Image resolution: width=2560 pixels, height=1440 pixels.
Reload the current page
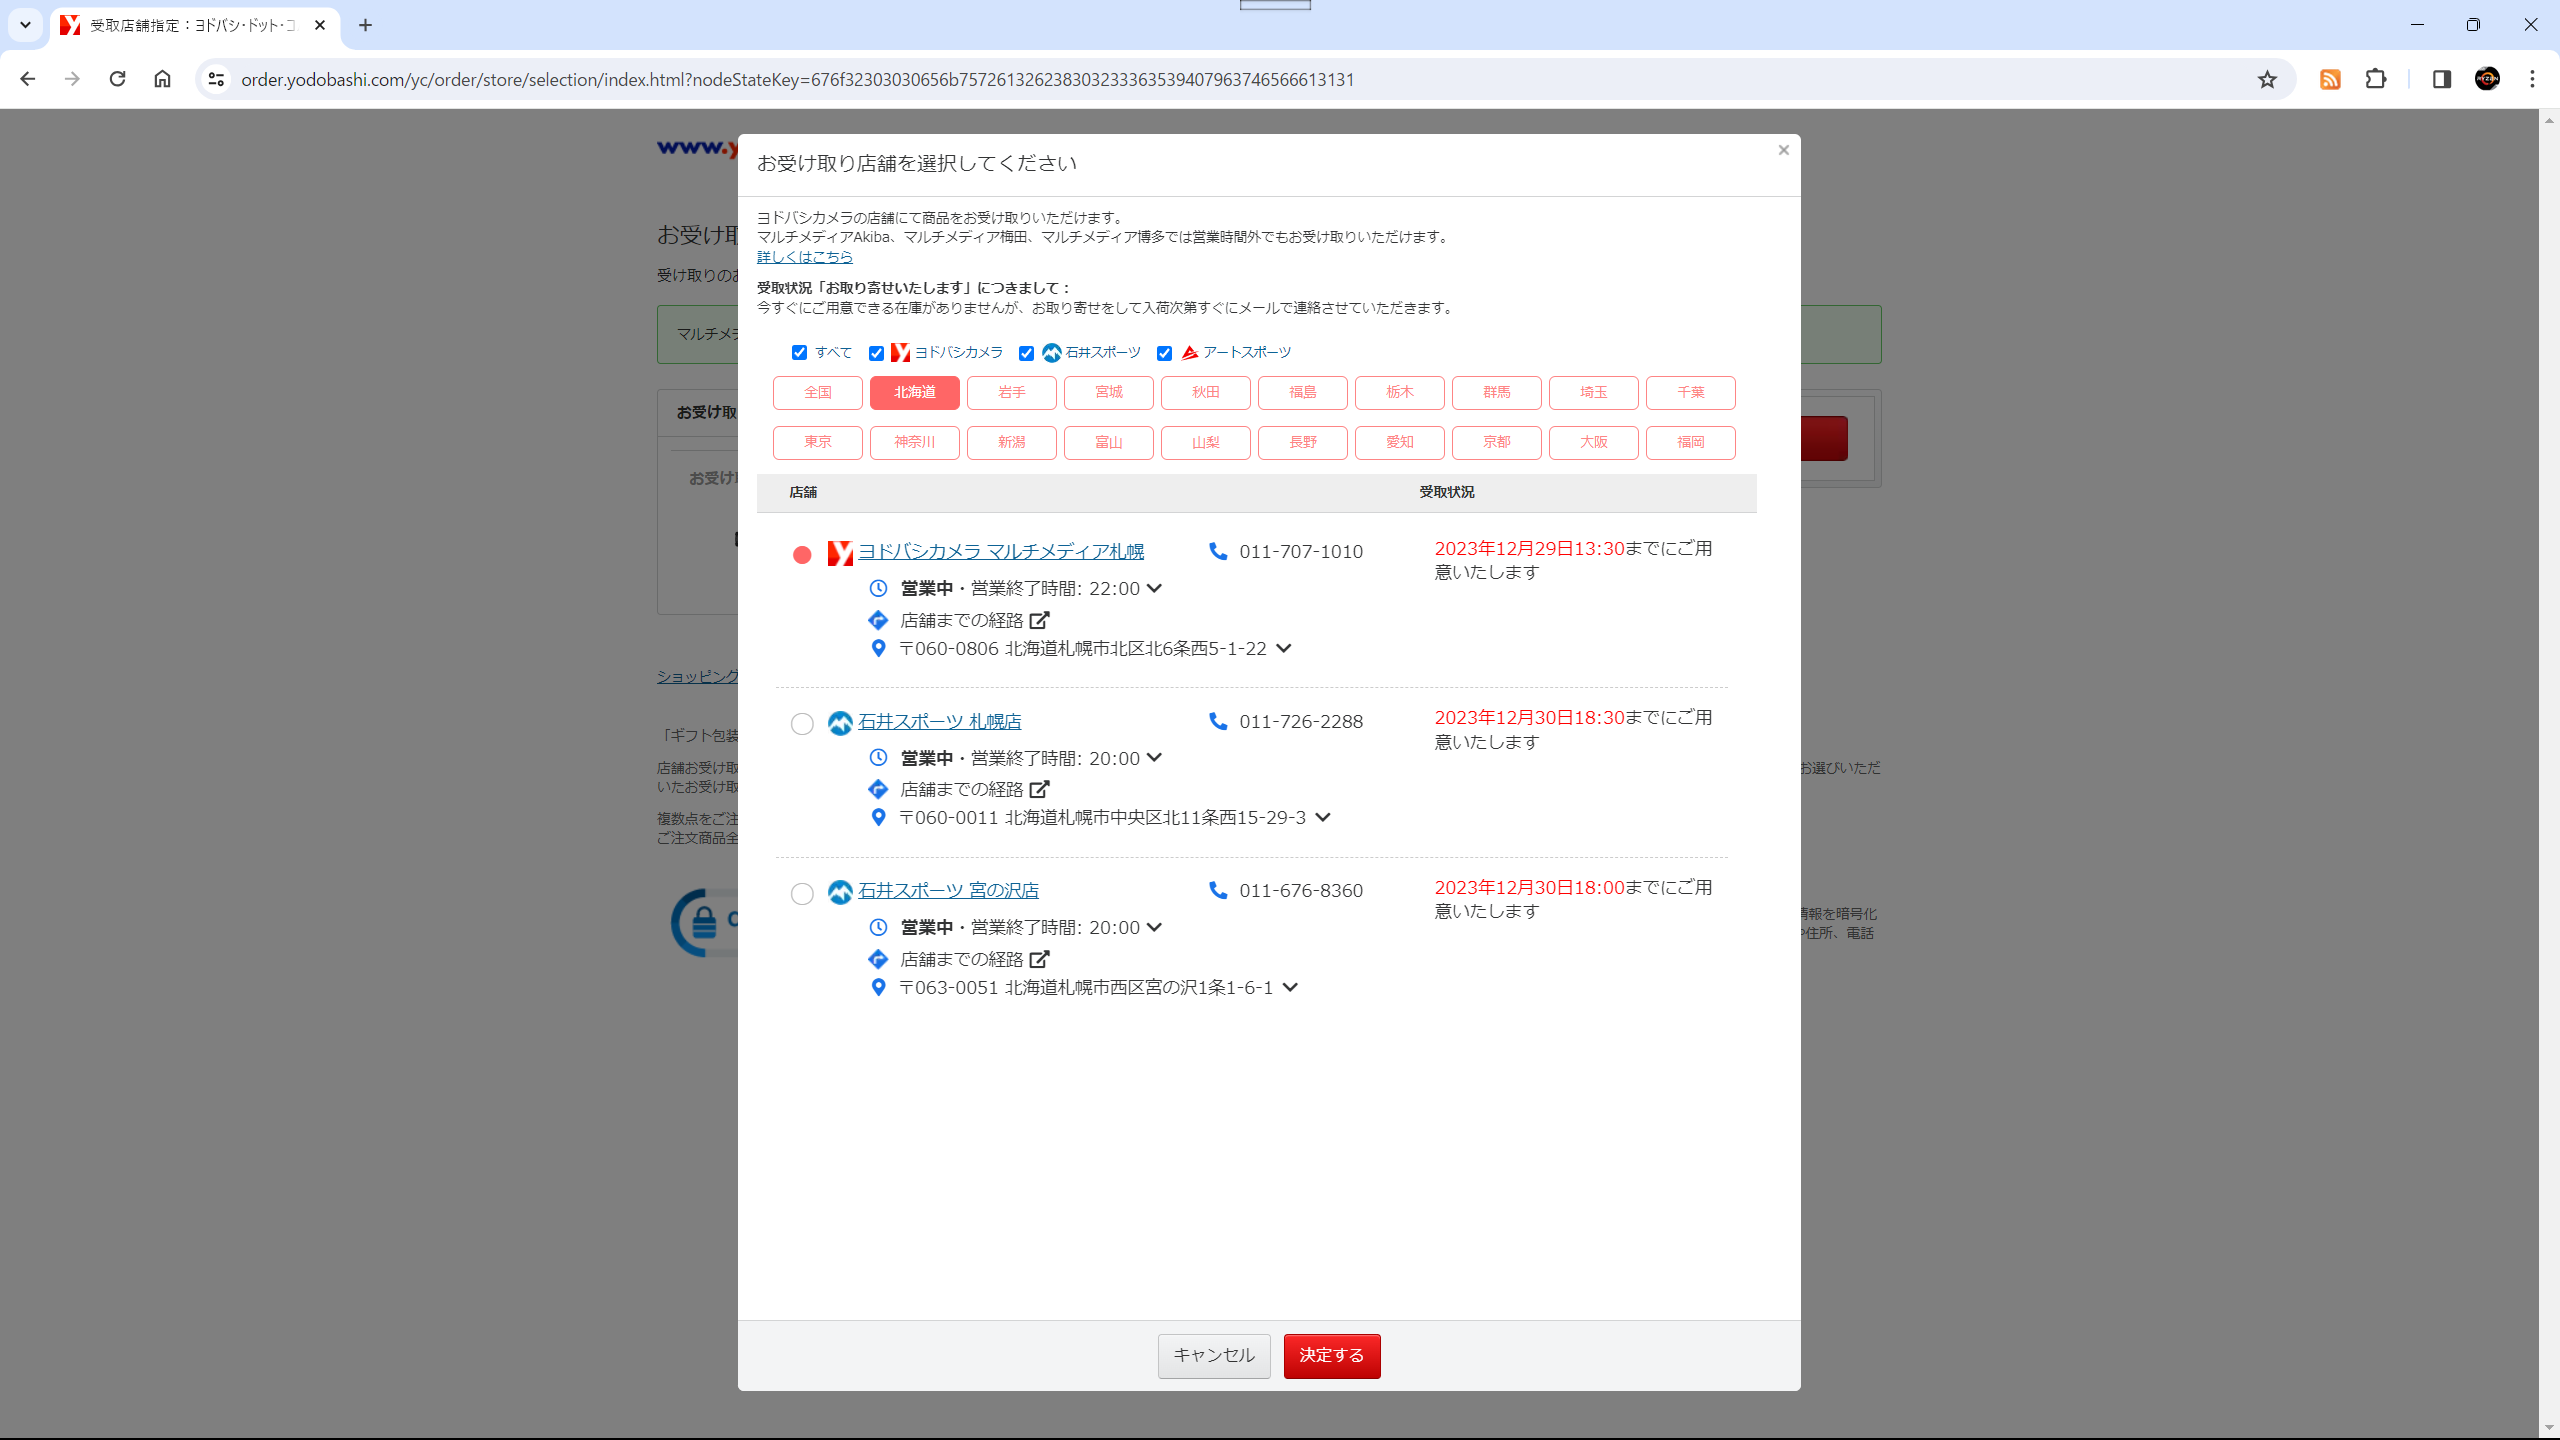tap(117, 79)
